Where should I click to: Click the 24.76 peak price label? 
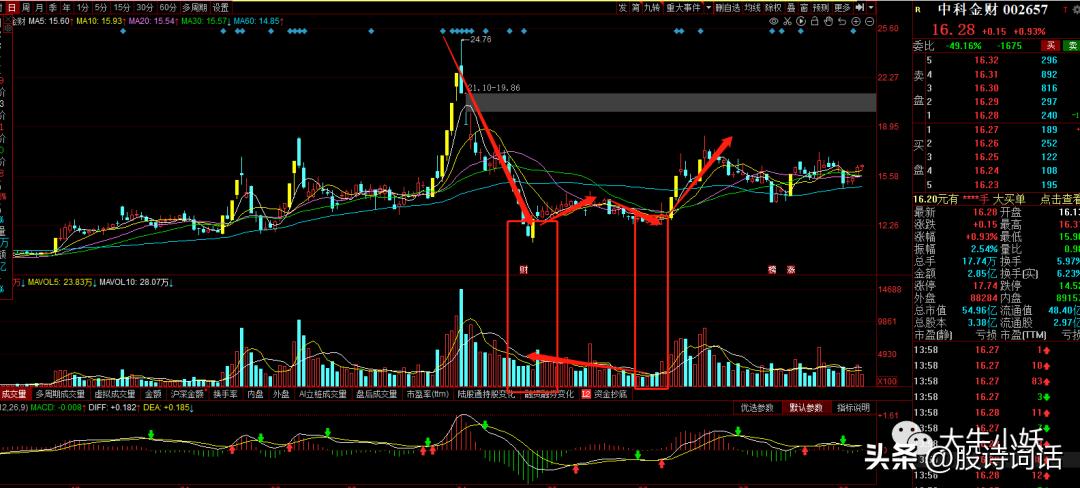(x=480, y=40)
